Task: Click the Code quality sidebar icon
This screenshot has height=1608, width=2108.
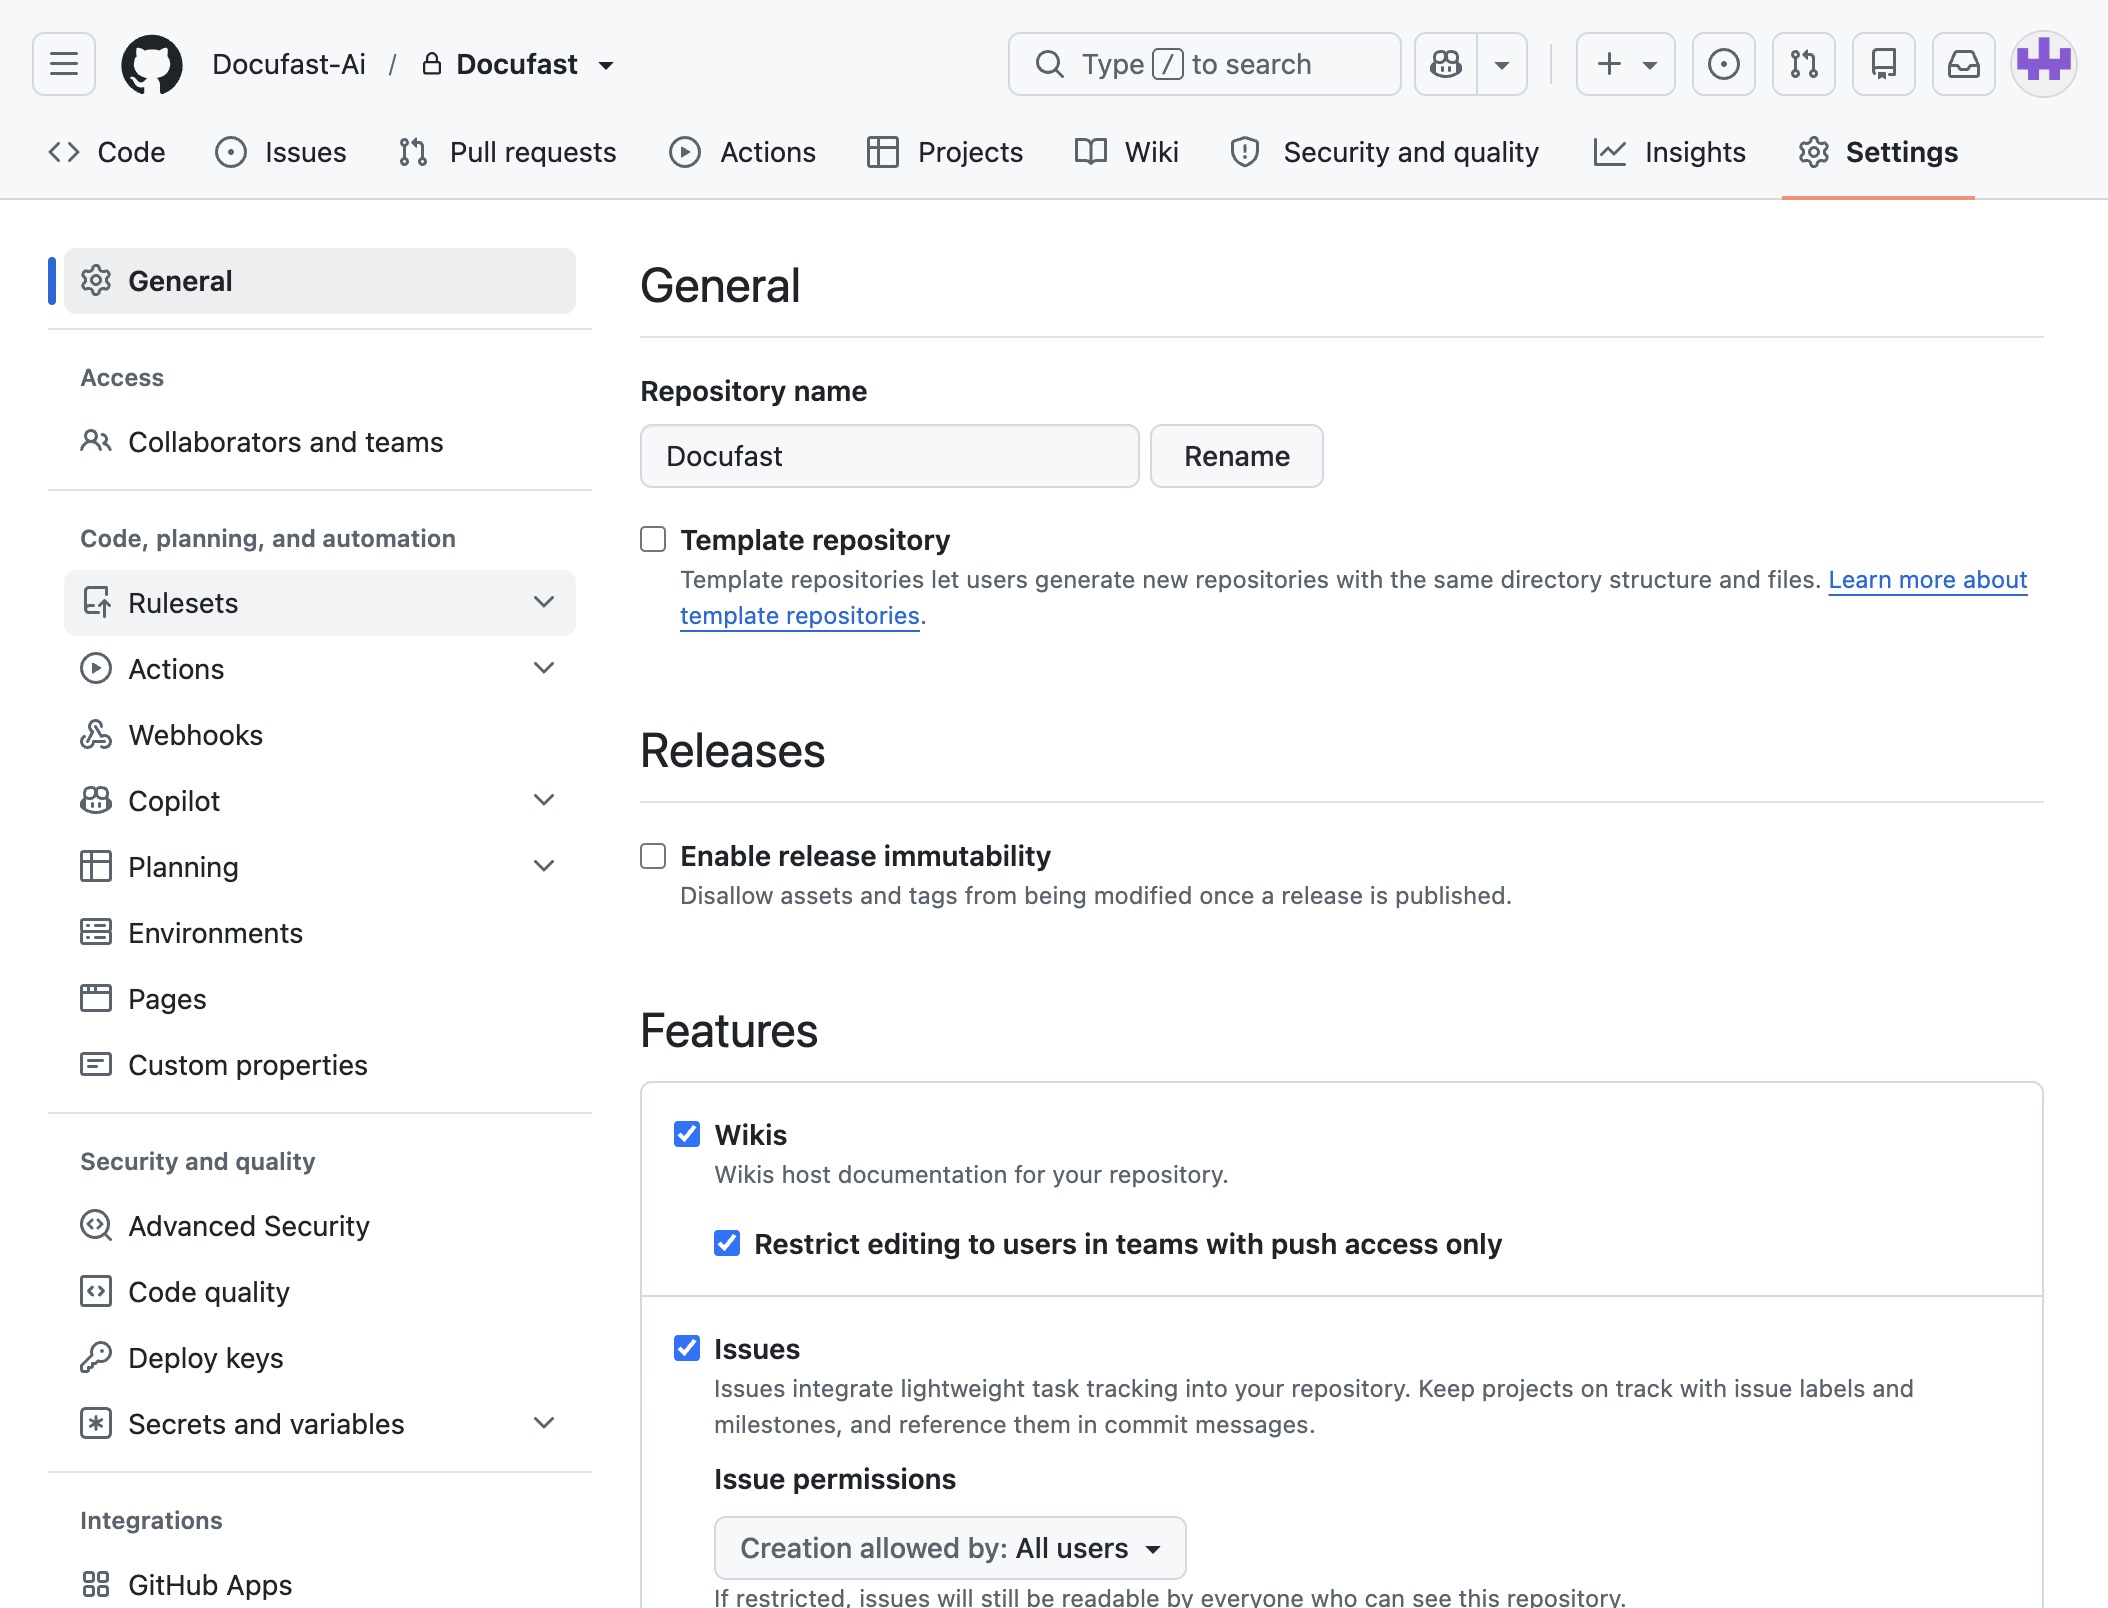Action: [96, 1292]
